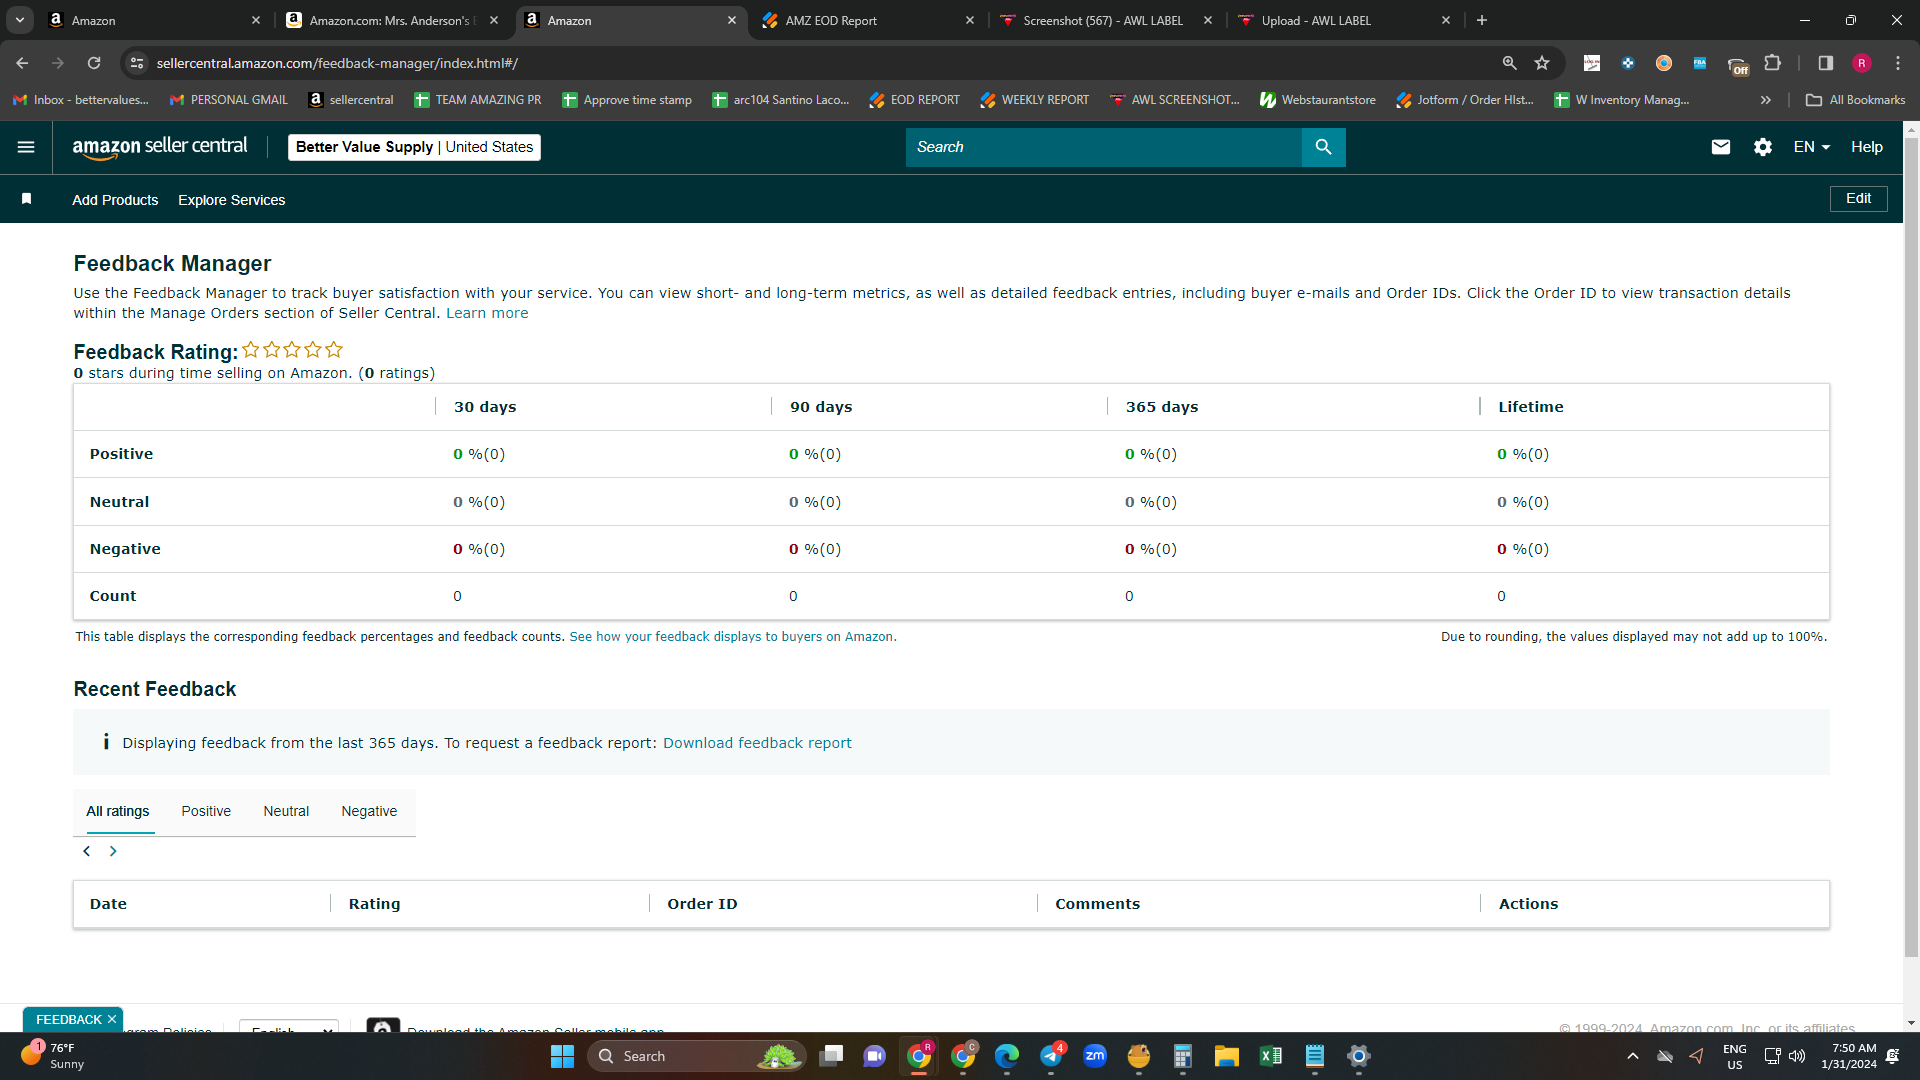The height and width of the screenshot is (1080, 1920).
Task: Open the TEAM AMAZING PR bookmark
Action: click(x=477, y=100)
